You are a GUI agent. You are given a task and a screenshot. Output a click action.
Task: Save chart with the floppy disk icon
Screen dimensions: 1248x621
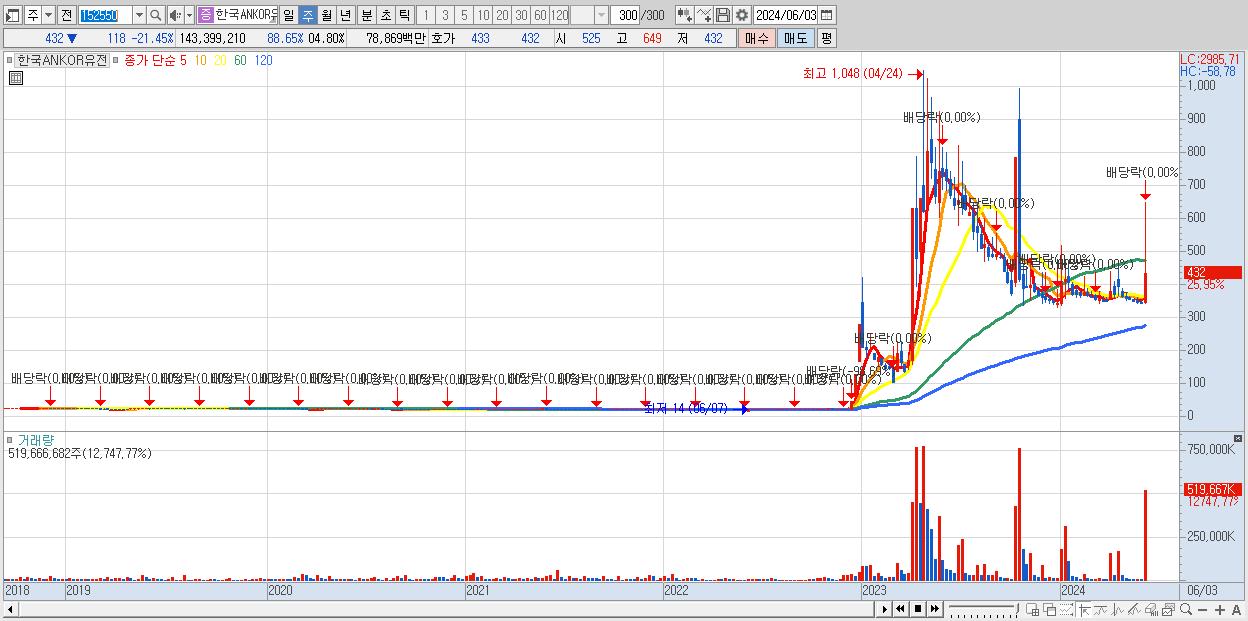coord(723,15)
